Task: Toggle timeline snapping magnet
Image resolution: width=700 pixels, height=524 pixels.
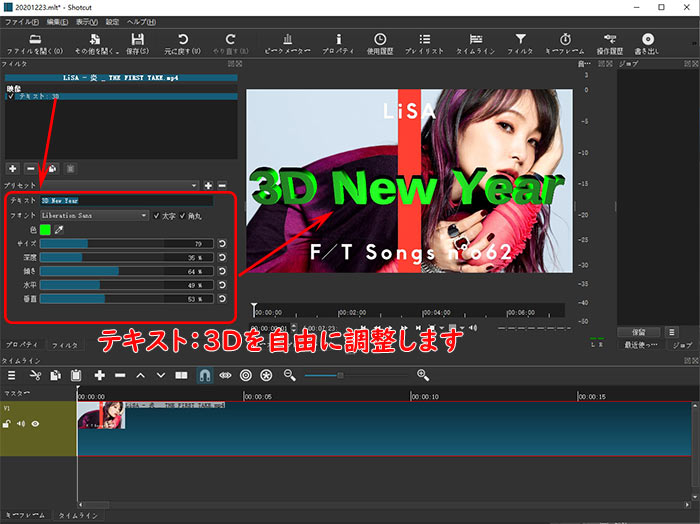Action: [204, 375]
